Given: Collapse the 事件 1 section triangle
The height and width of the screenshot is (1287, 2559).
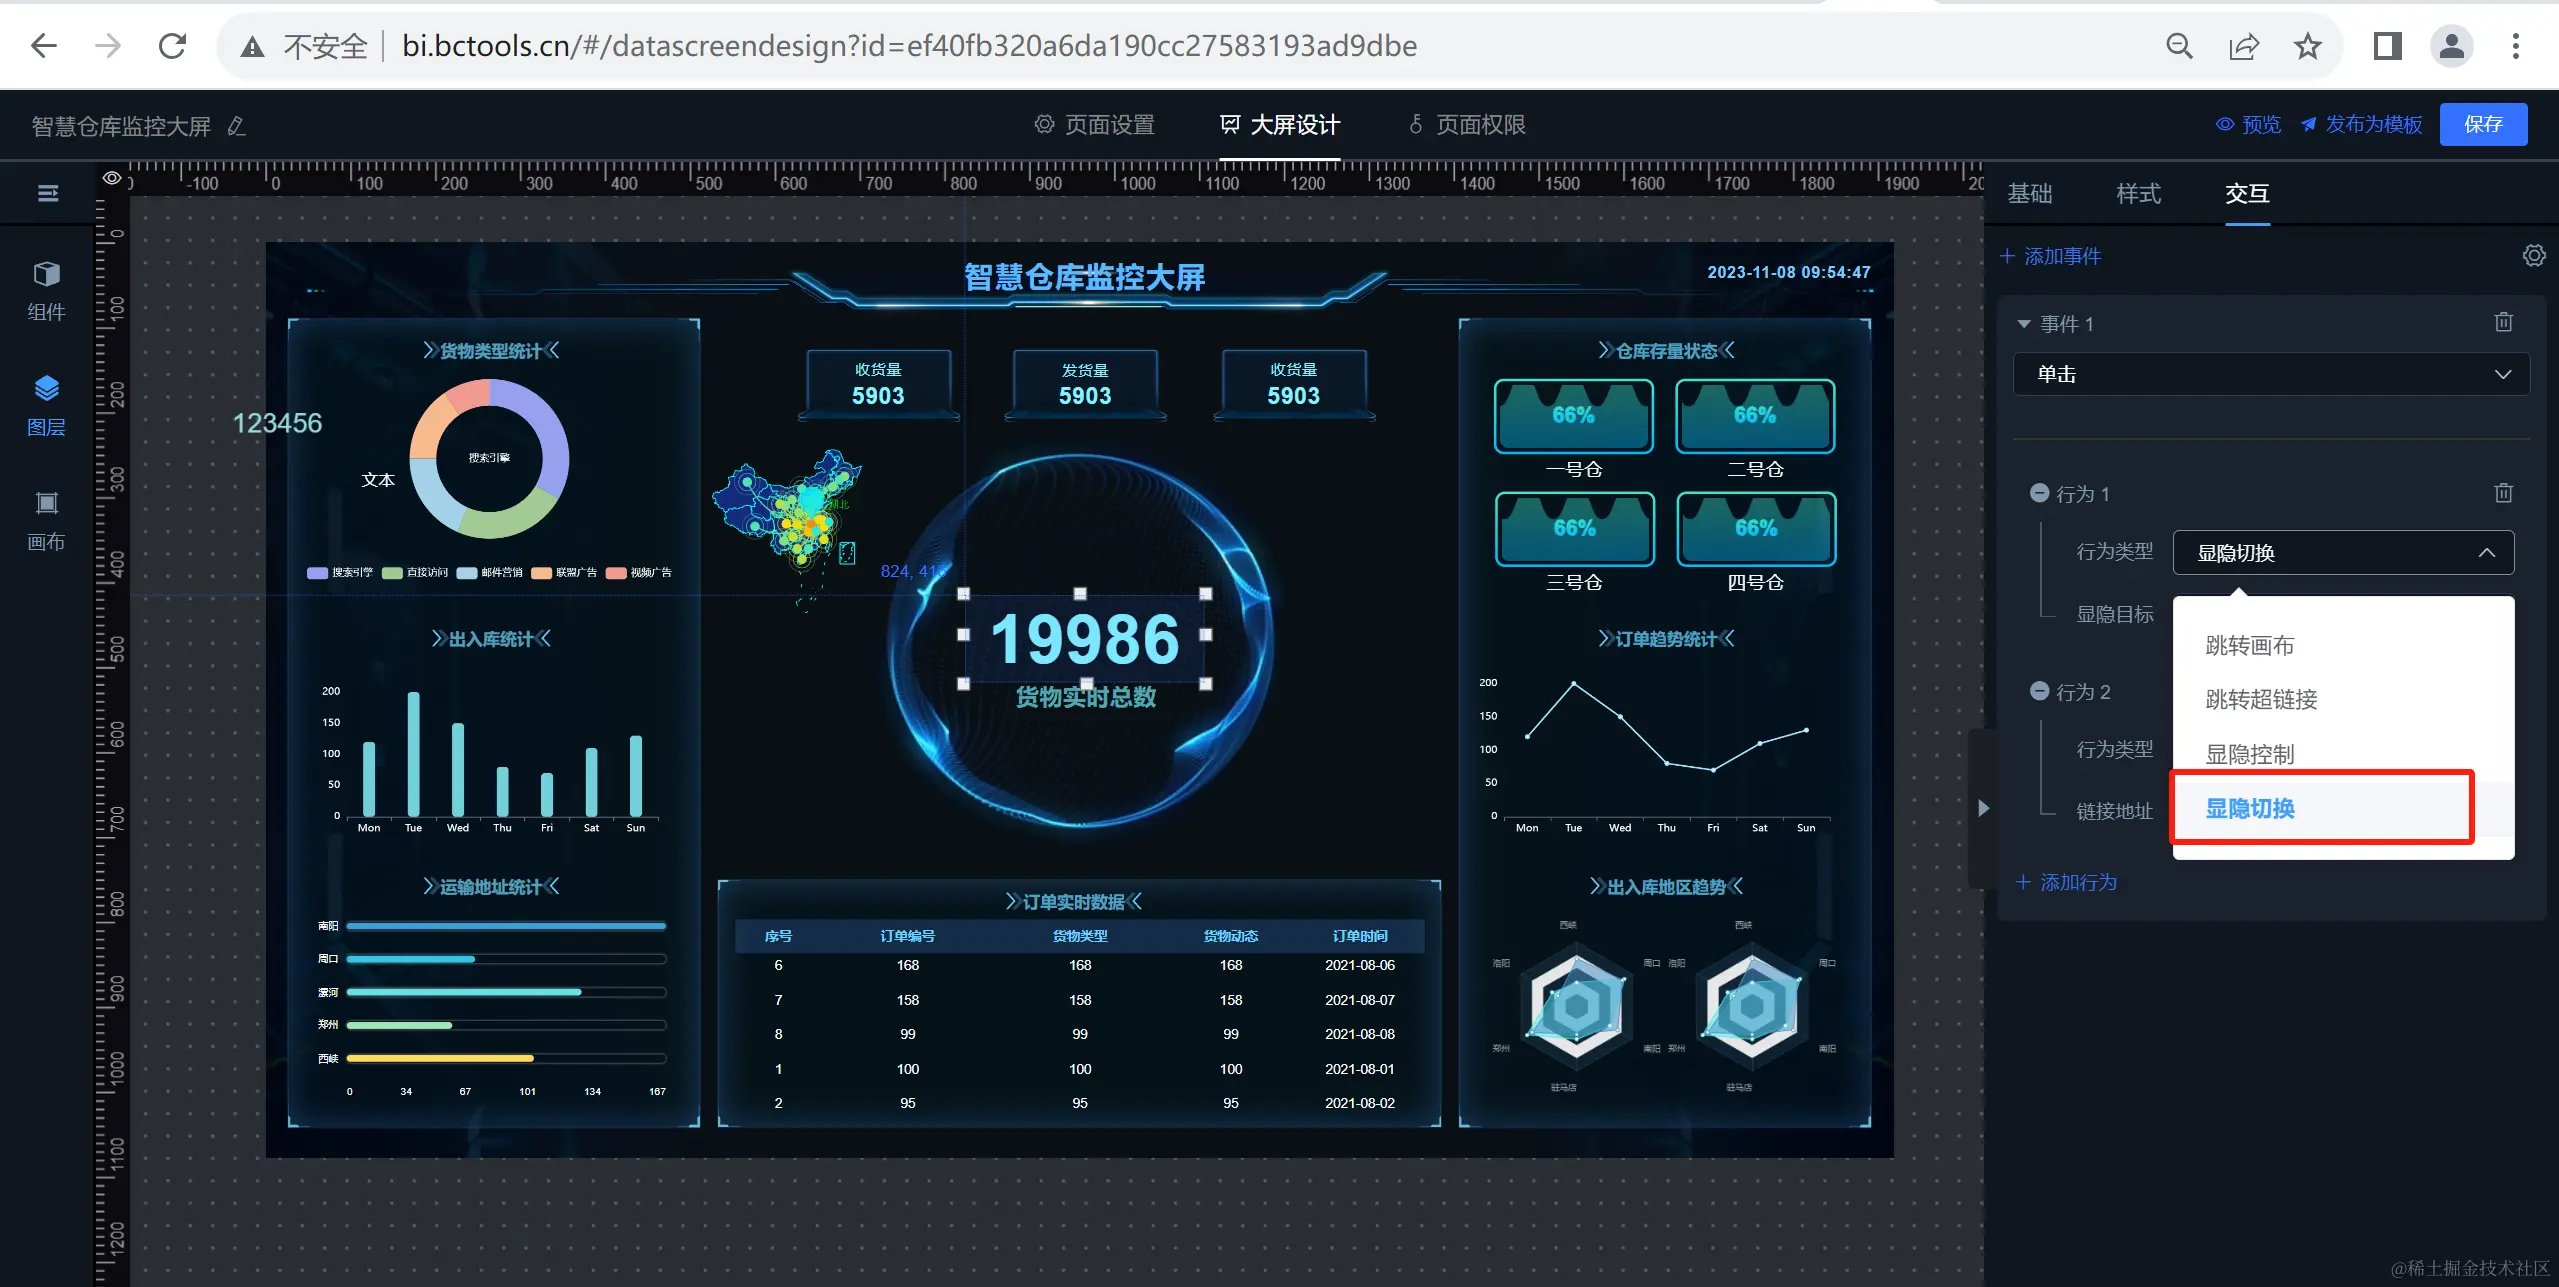Looking at the screenshot, I should coord(2024,324).
